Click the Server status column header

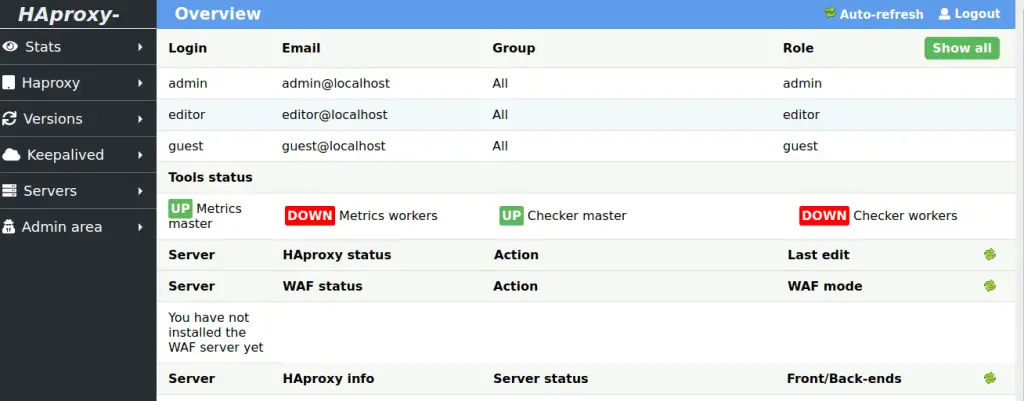541,378
